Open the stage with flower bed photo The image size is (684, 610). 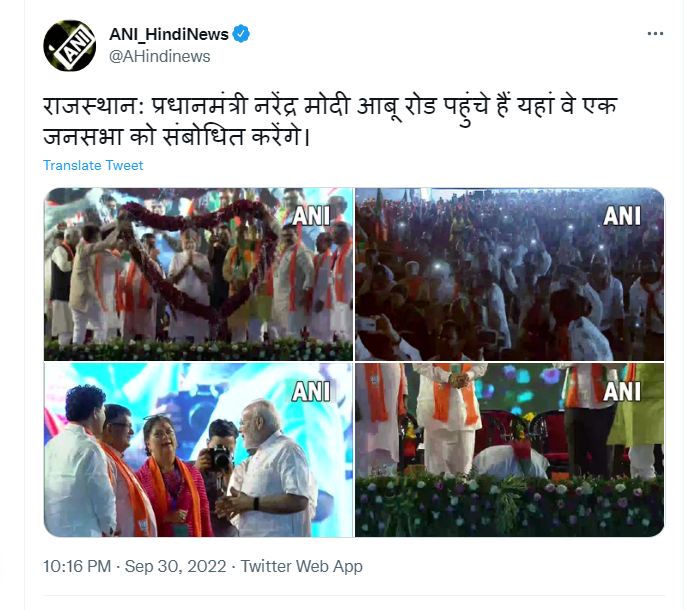click(x=510, y=450)
